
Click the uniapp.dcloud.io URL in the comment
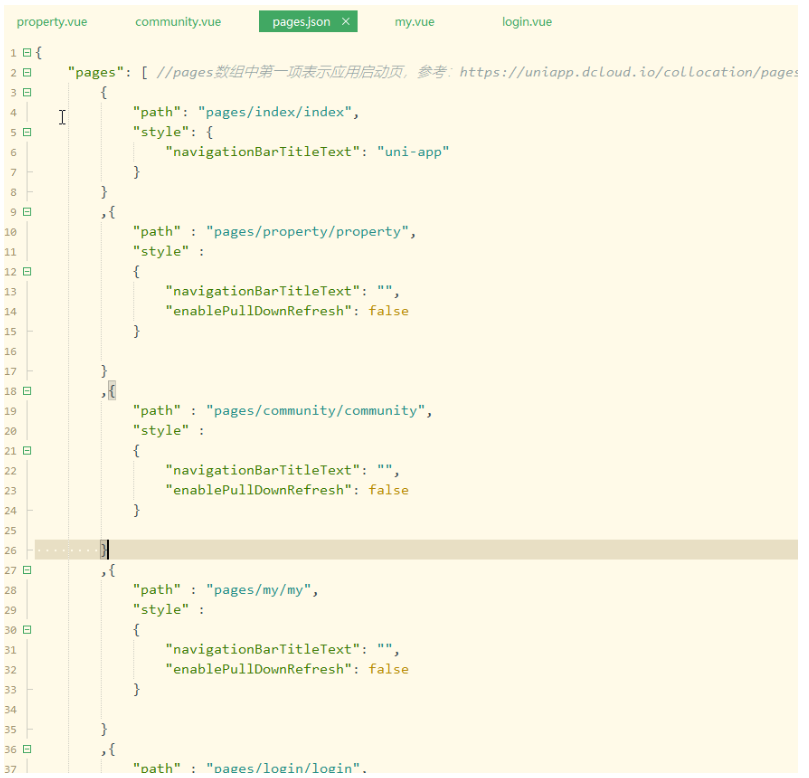[x=628, y=72]
